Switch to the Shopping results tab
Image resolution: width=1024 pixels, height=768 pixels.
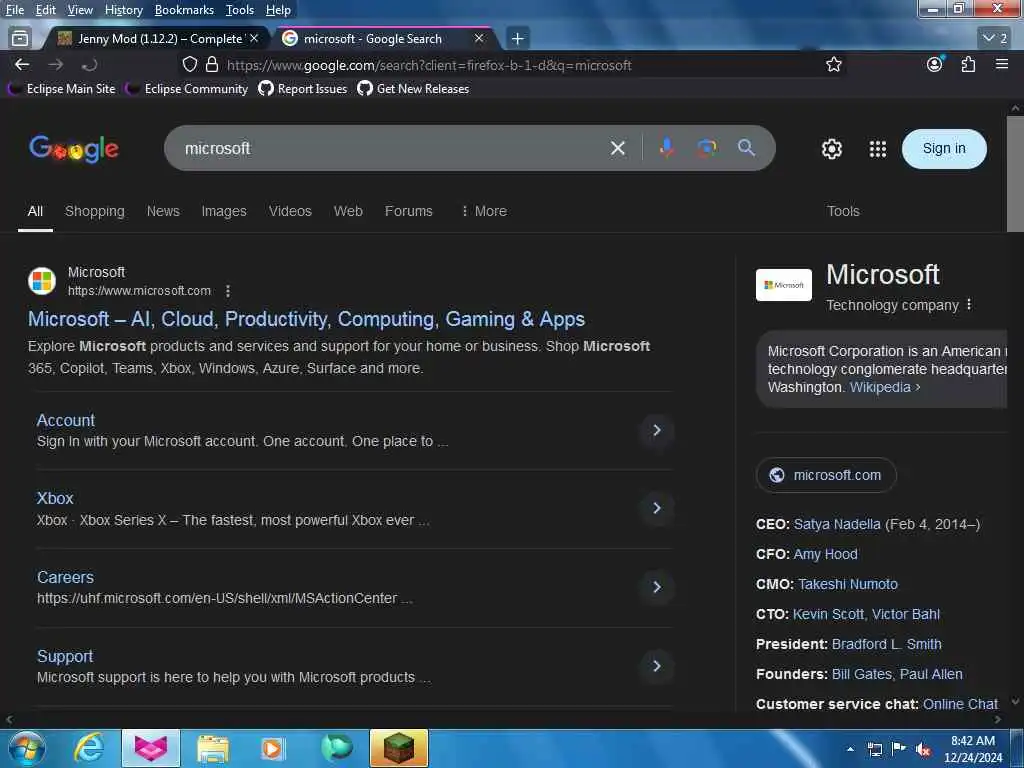95,211
